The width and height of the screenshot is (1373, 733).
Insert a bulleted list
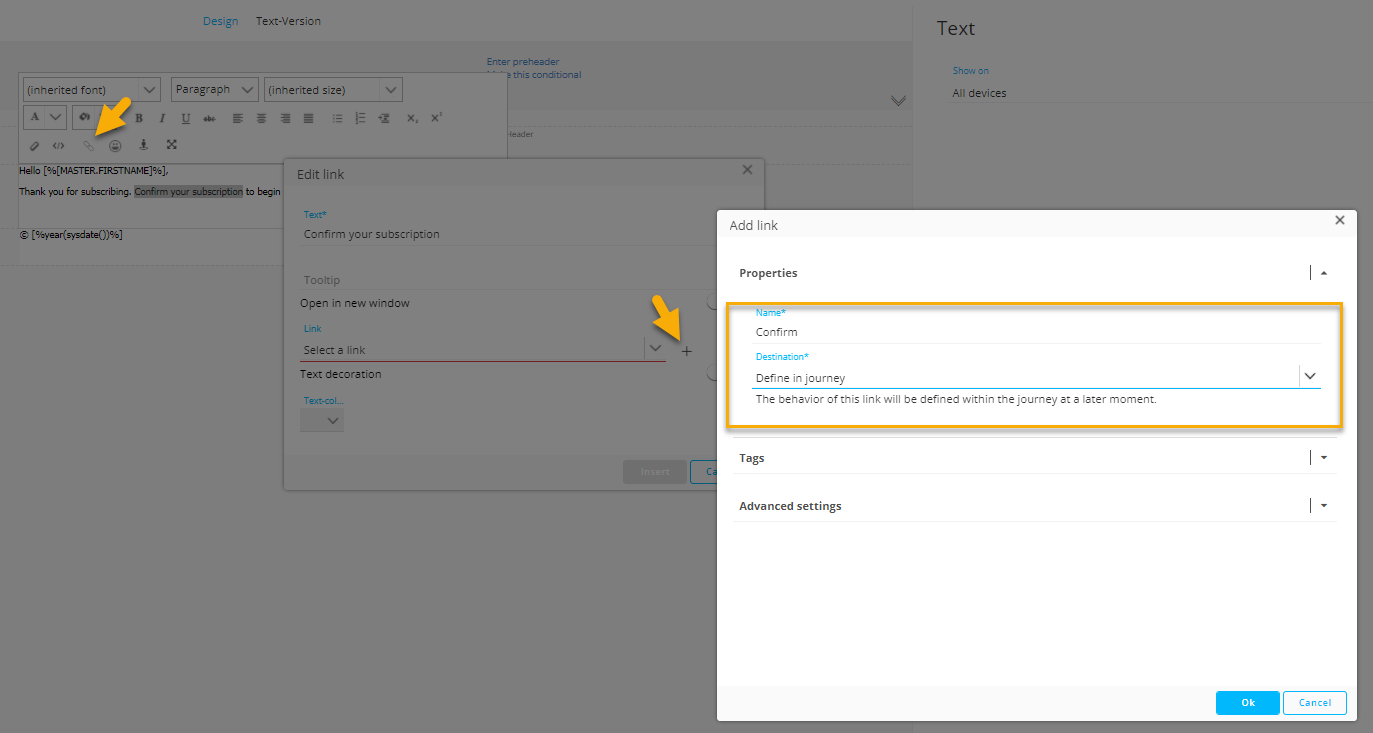(x=337, y=118)
